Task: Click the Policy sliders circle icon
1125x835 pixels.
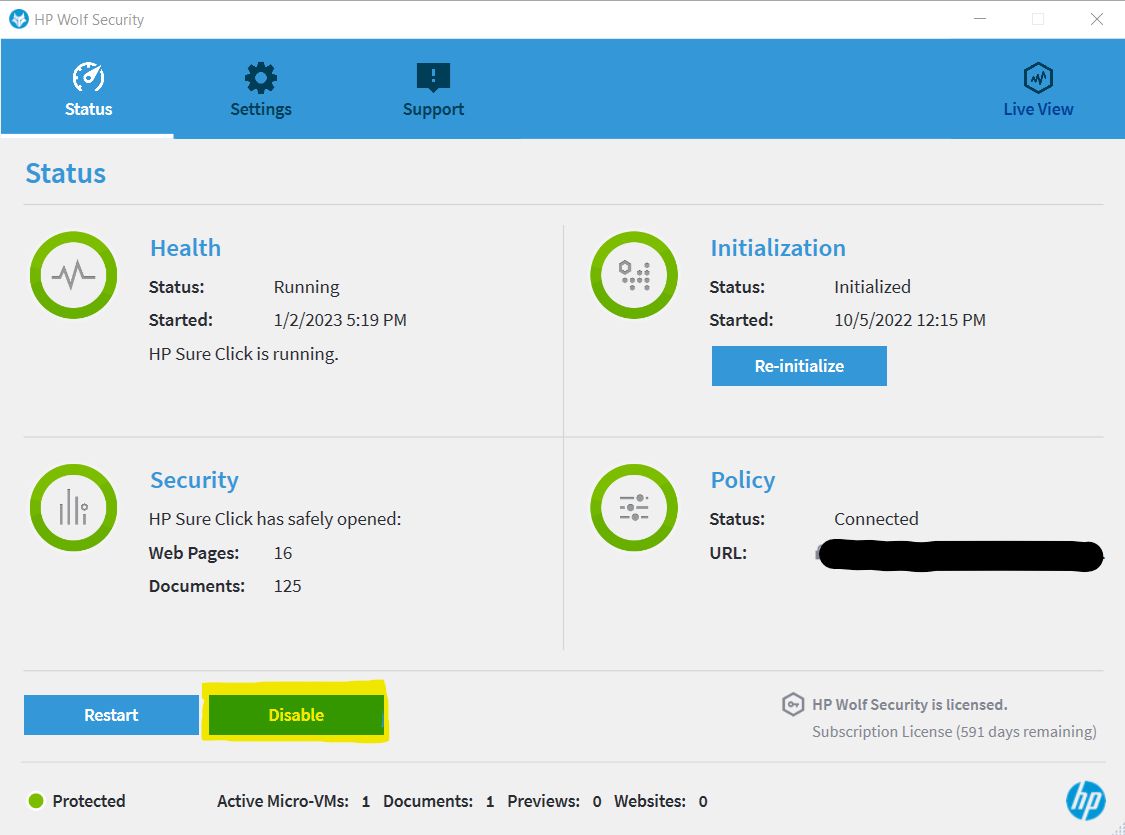Action: [x=634, y=507]
